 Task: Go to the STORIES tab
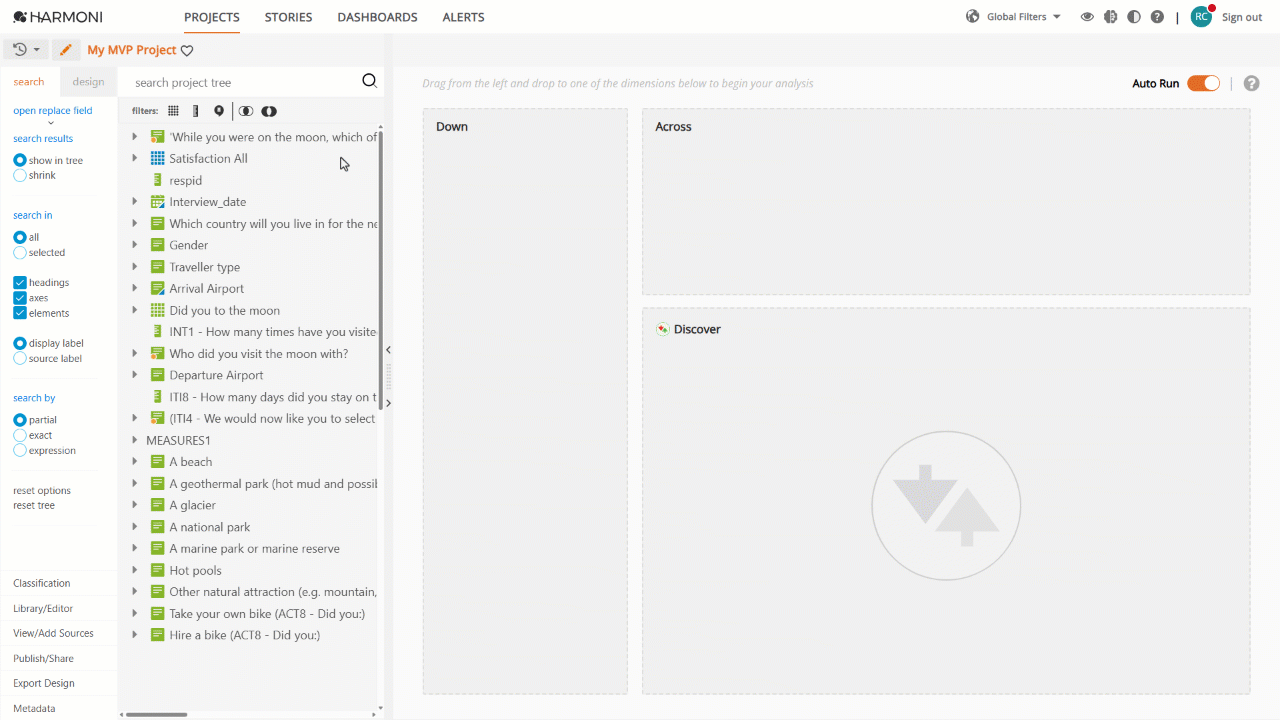point(288,17)
